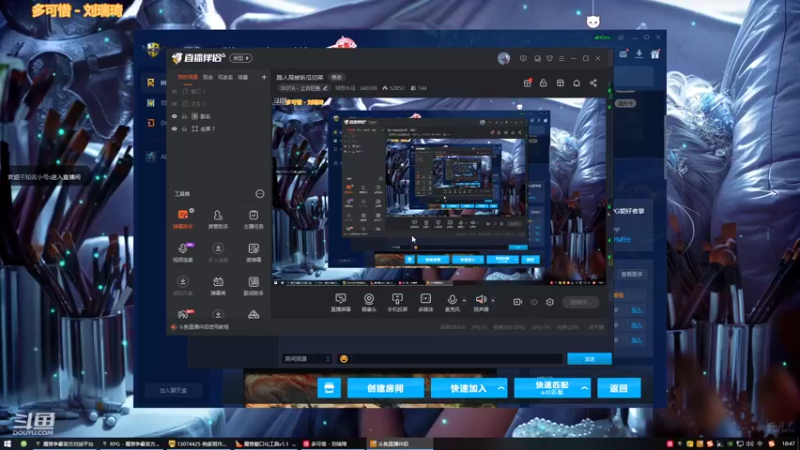This screenshot has width=800, height=450.
Task: Open the 主播任务 tool icon
Action: pyautogui.click(x=254, y=218)
